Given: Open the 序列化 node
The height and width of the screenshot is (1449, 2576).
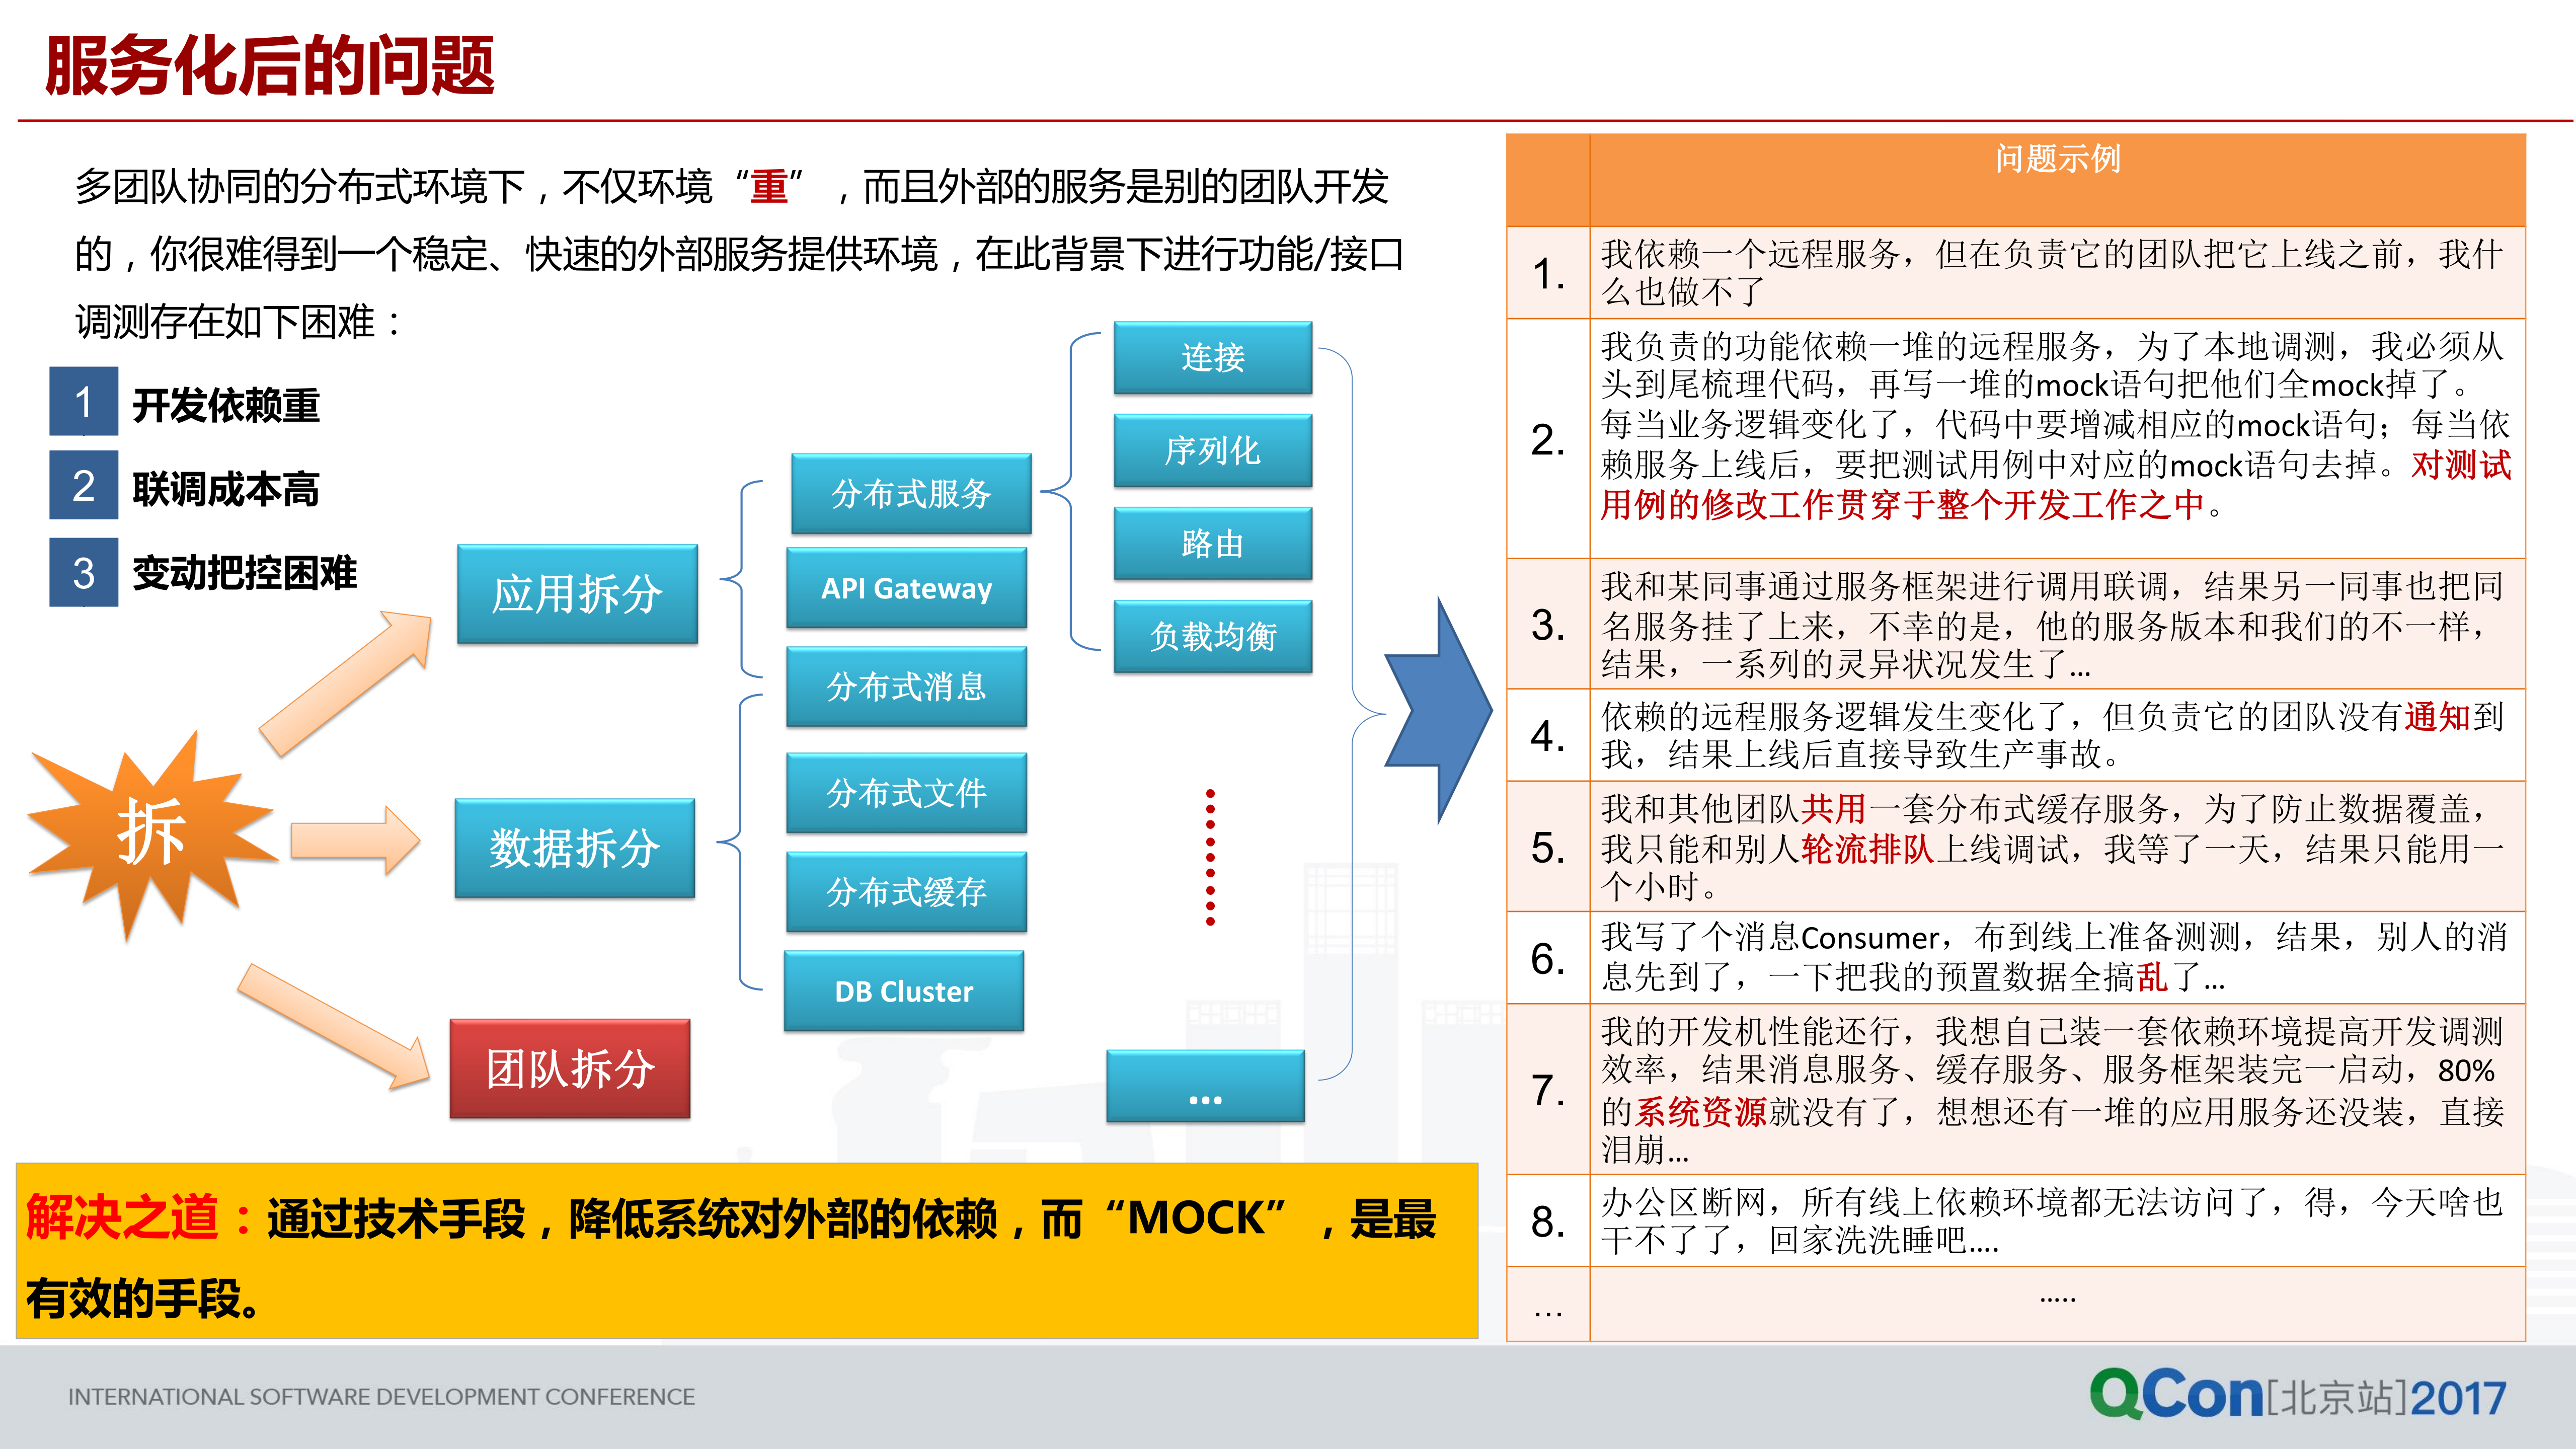Looking at the screenshot, I should click(x=1213, y=451).
